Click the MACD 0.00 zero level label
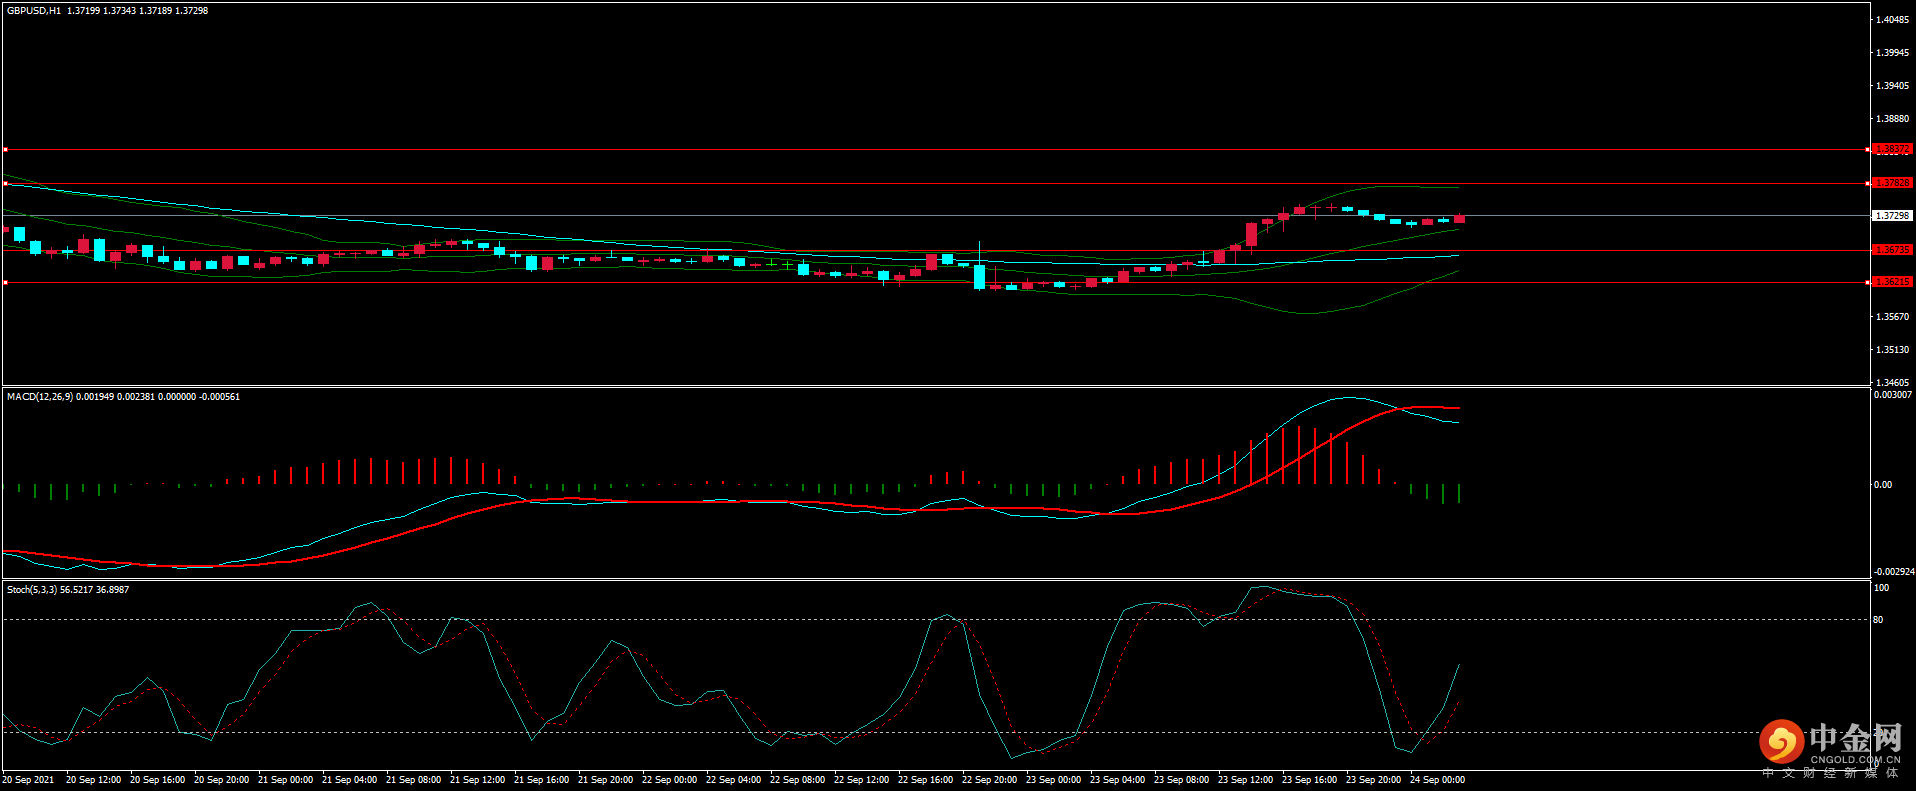This screenshot has height=791, width=1916. coord(1882,485)
